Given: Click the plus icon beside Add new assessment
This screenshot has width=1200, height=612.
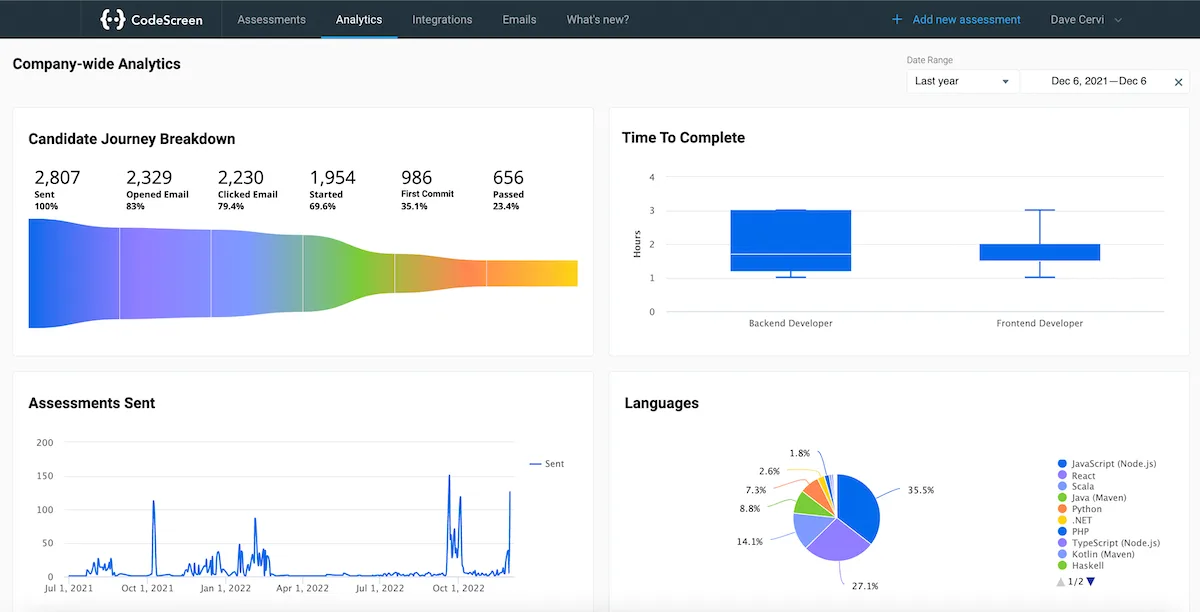Looking at the screenshot, I should (x=897, y=19).
